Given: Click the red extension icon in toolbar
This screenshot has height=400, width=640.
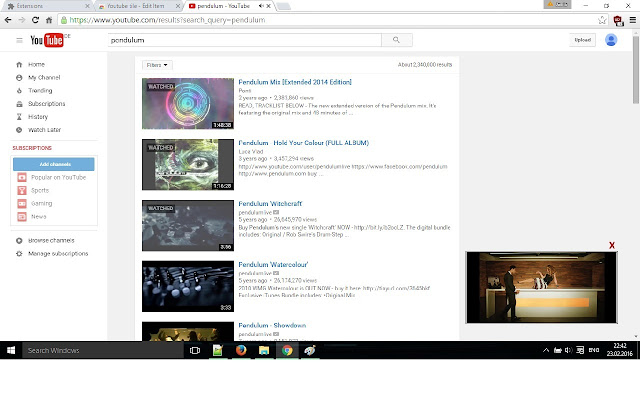Looking at the screenshot, I should pos(618,20).
